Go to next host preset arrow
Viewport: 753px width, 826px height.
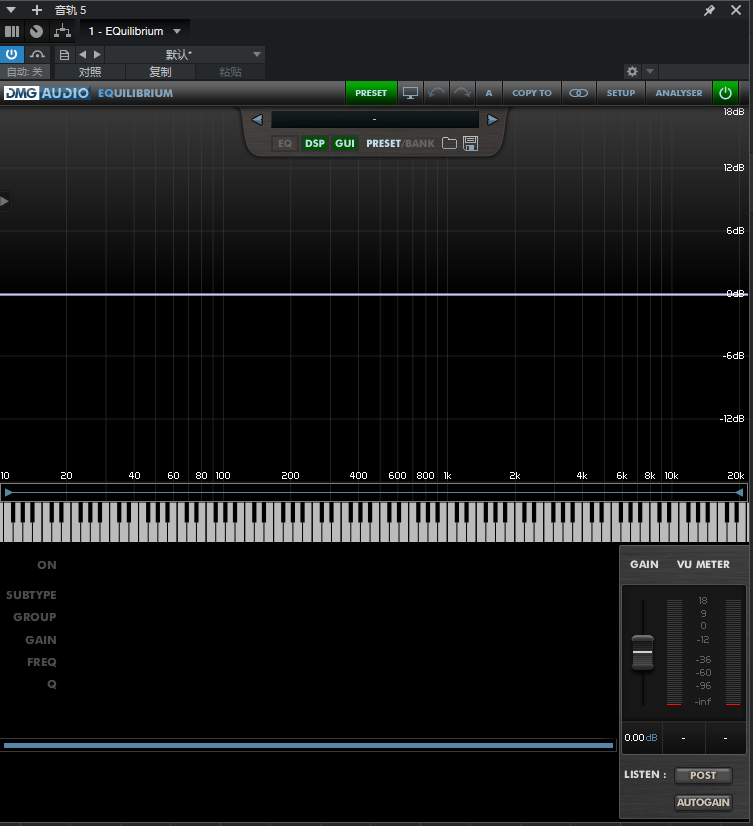click(97, 54)
